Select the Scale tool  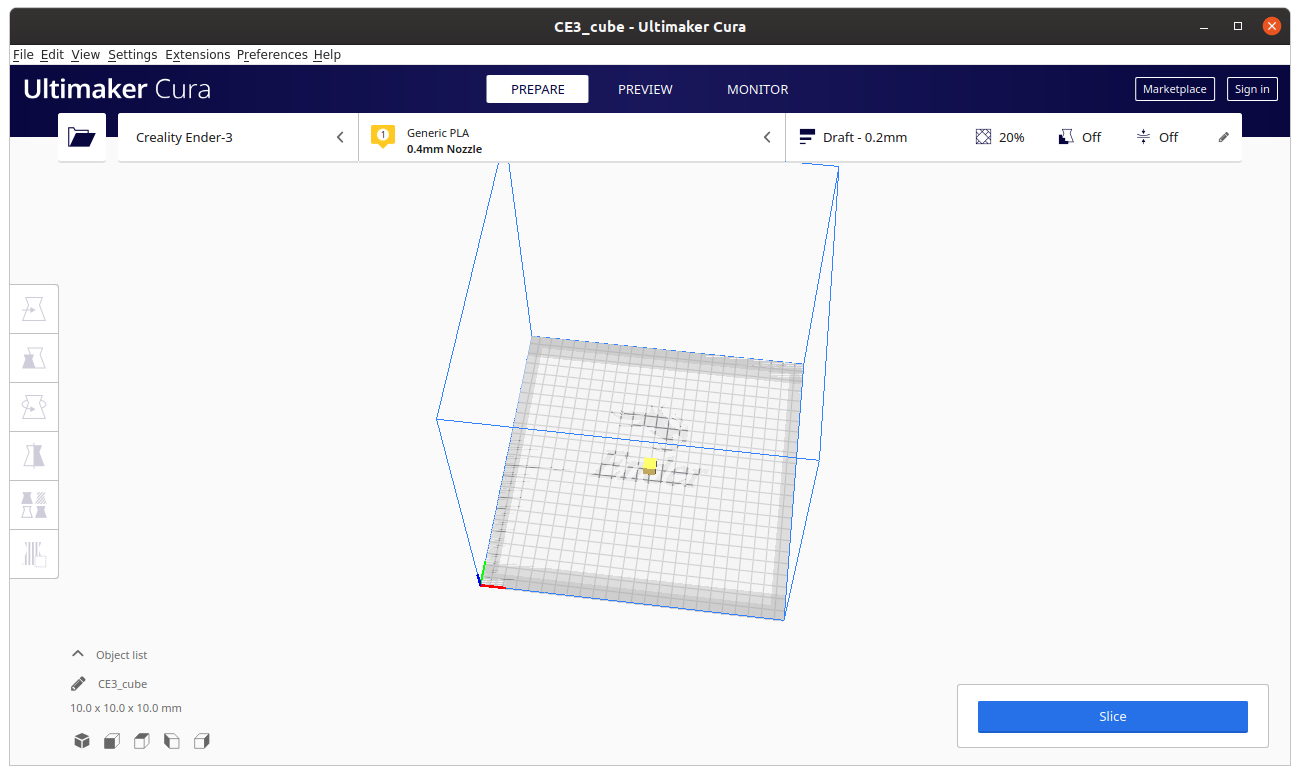coord(34,357)
